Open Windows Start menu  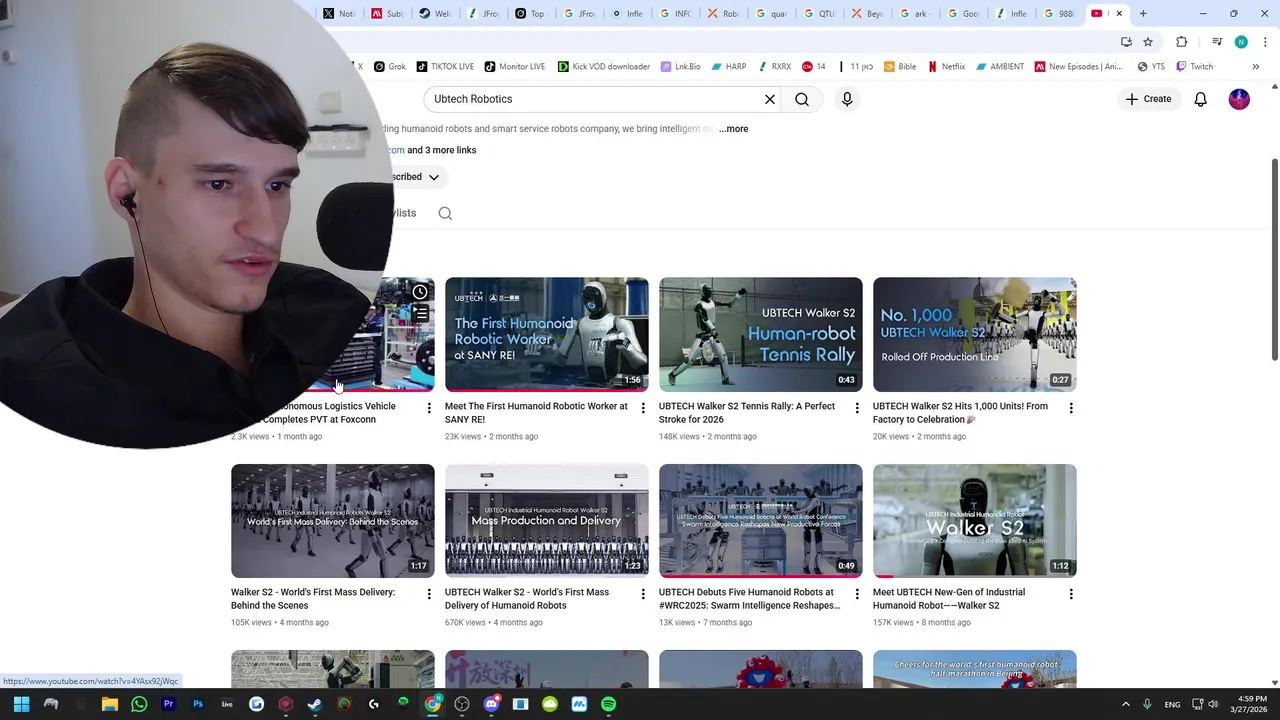point(21,704)
